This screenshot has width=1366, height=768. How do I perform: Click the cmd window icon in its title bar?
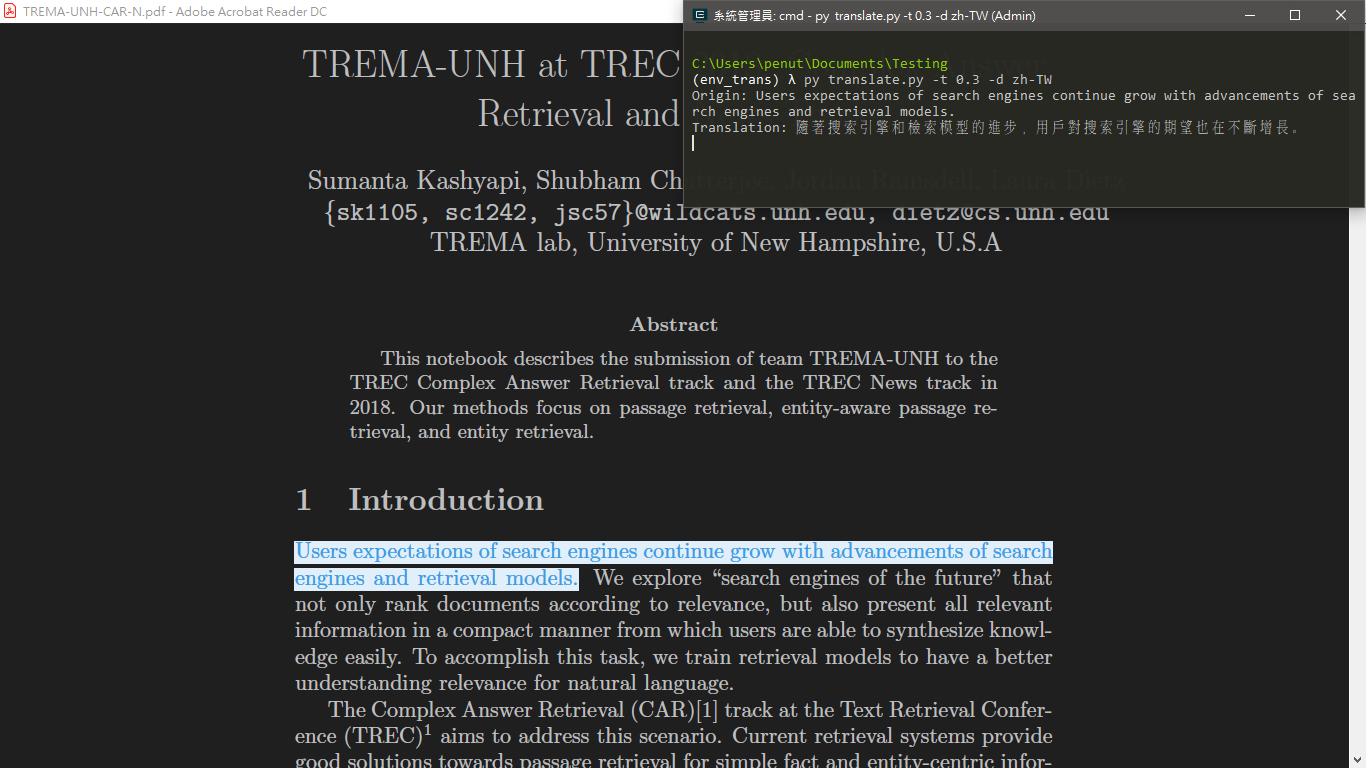[700, 15]
